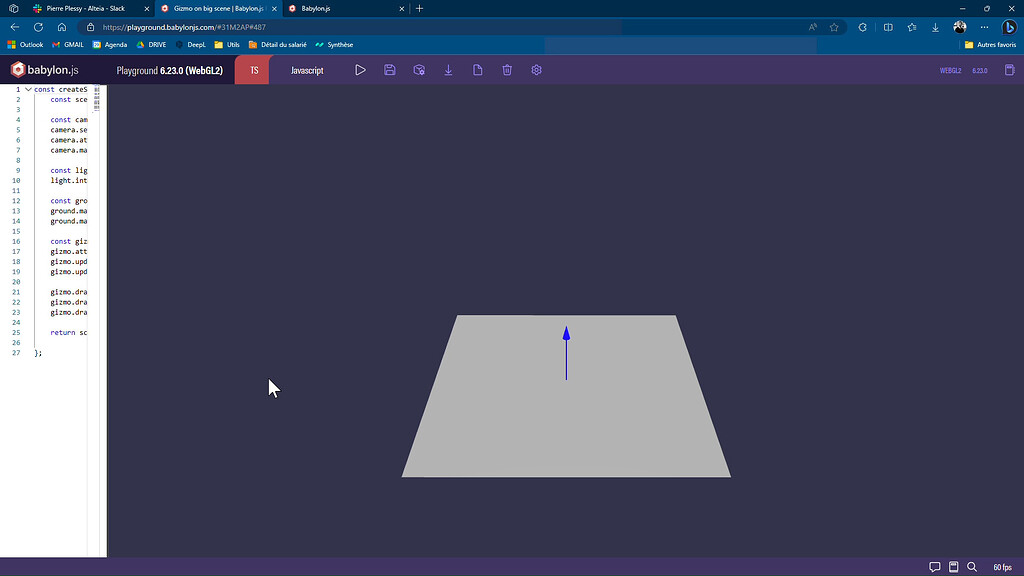1024x576 pixels.
Task: Select the TS language tab
Action: [253, 70]
